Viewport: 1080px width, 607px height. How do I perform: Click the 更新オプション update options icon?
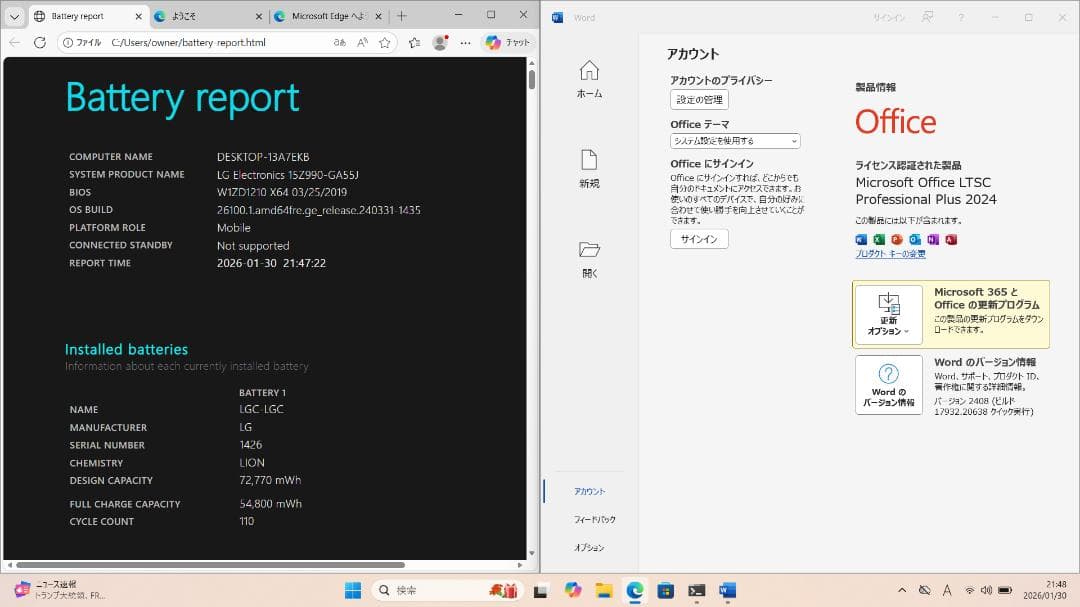[888, 314]
